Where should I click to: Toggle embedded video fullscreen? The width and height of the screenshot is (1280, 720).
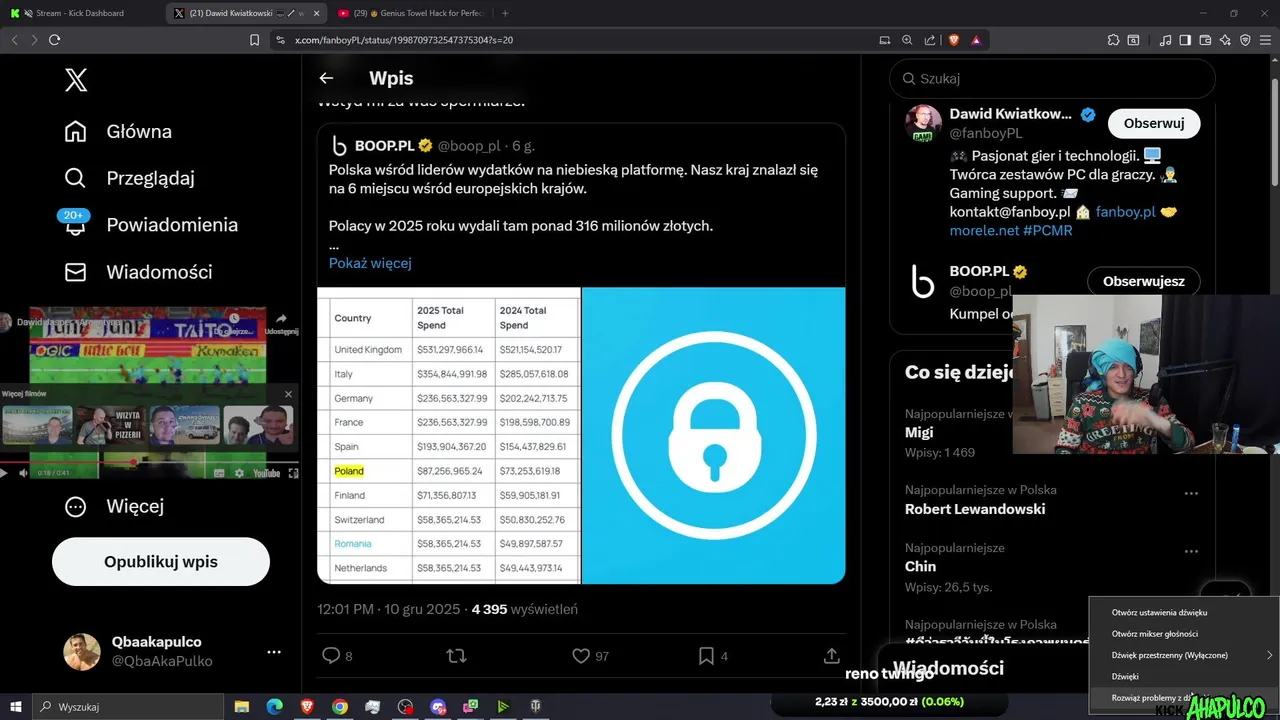coord(291,473)
